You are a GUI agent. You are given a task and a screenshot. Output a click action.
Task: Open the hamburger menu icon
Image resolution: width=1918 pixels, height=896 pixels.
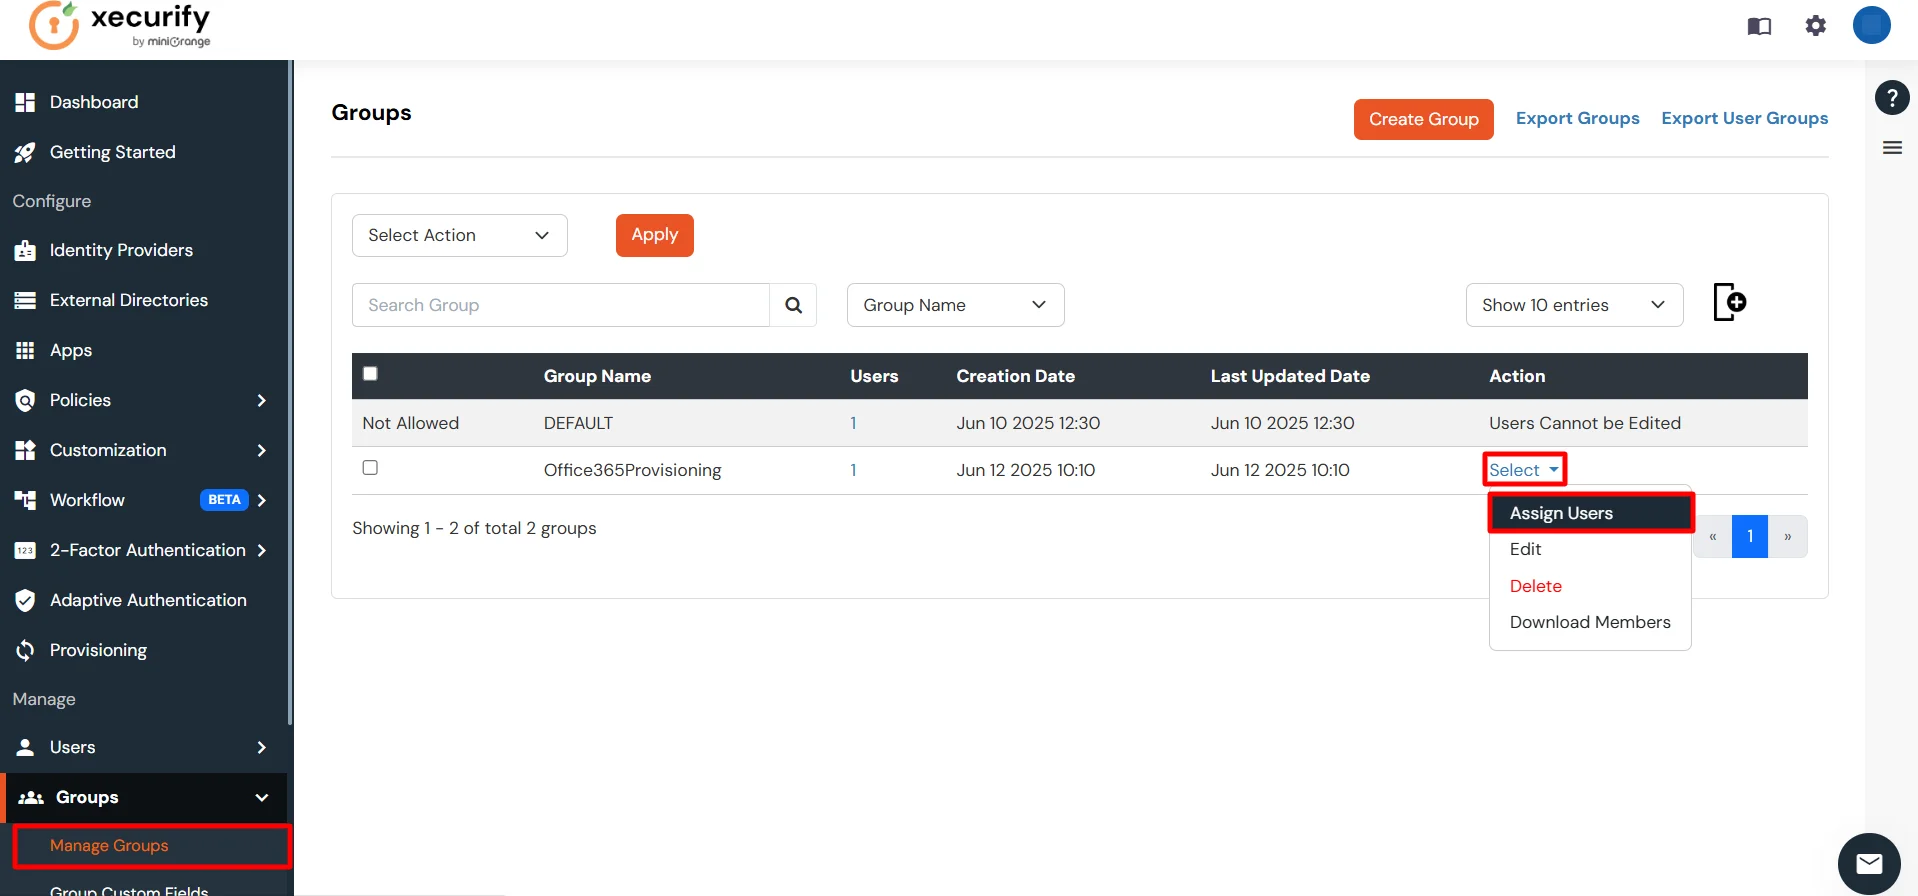[1892, 148]
